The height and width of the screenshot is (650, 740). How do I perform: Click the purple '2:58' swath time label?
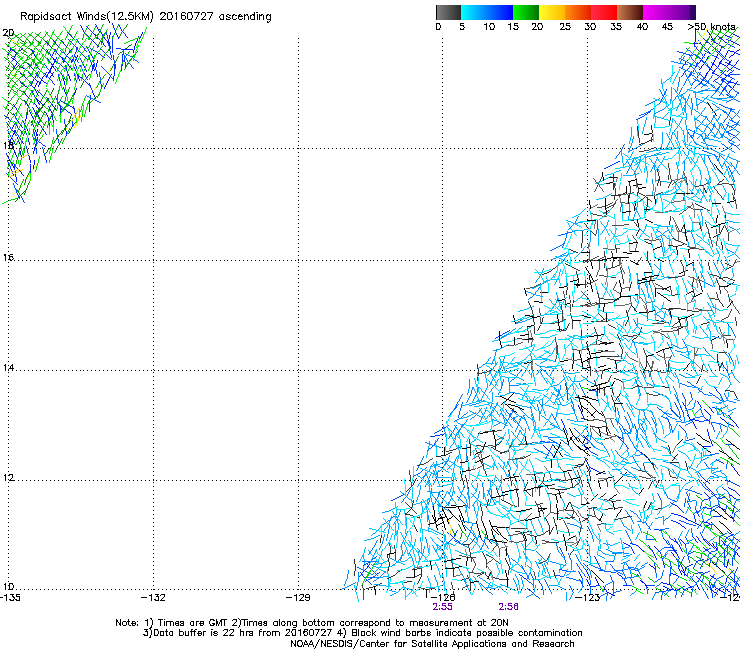pos(508,607)
